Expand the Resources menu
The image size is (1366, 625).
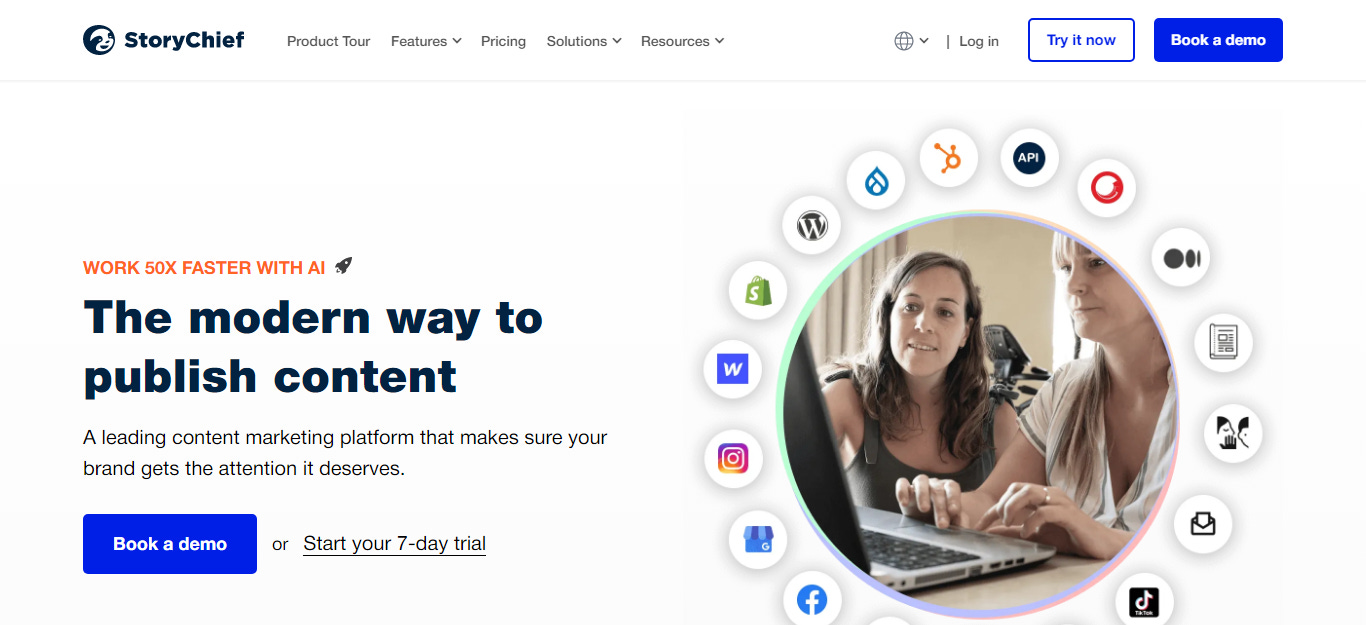tap(682, 41)
